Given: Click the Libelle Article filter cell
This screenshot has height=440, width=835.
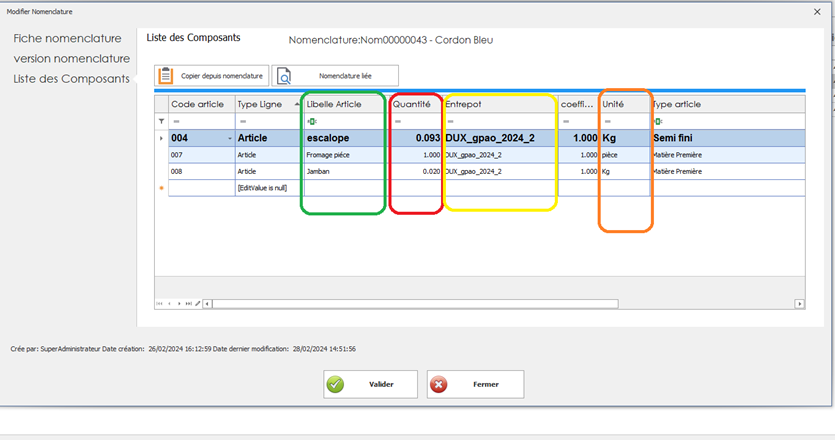Looking at the screenshot, I should 345,121.
